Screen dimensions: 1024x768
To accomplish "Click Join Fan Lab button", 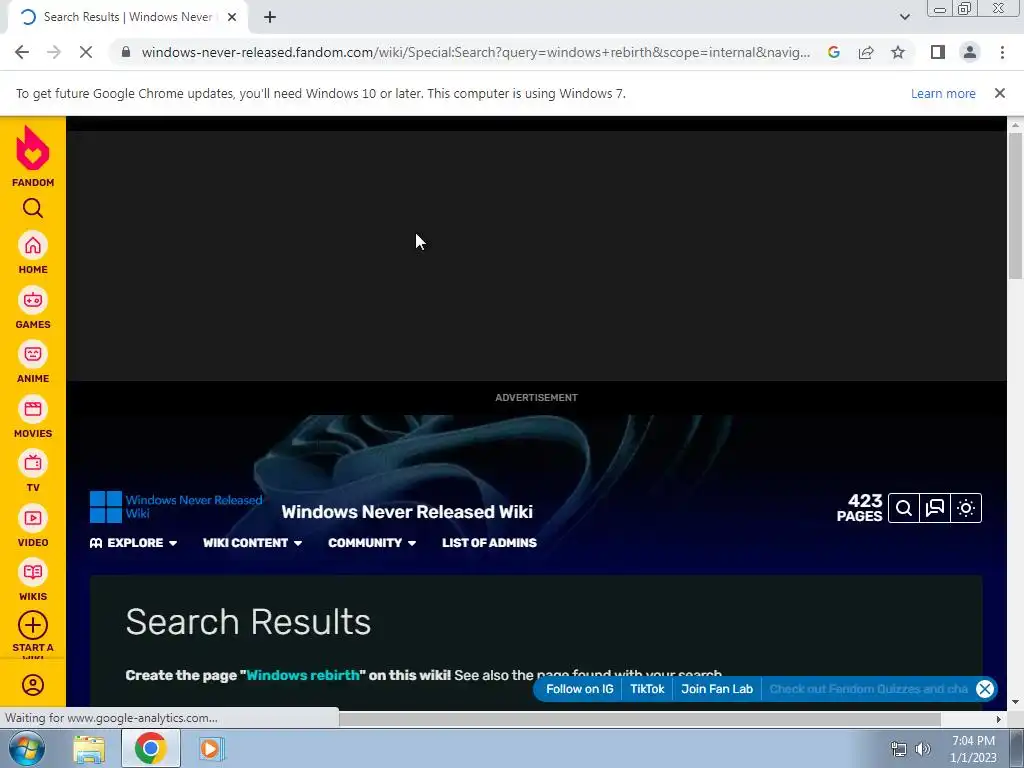I will [717, 689].
